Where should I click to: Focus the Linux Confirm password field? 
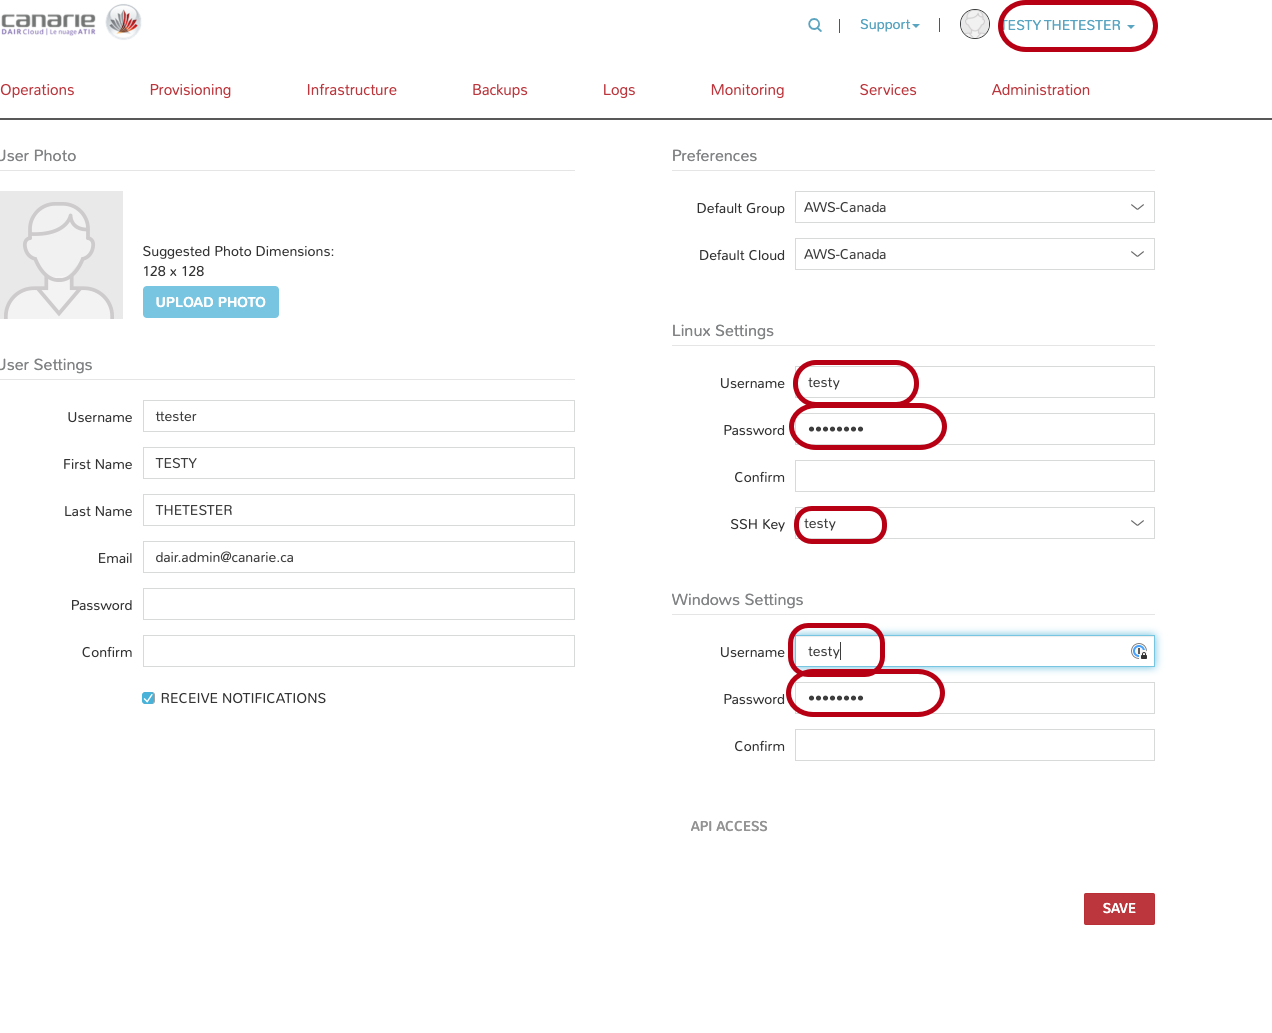974,476
